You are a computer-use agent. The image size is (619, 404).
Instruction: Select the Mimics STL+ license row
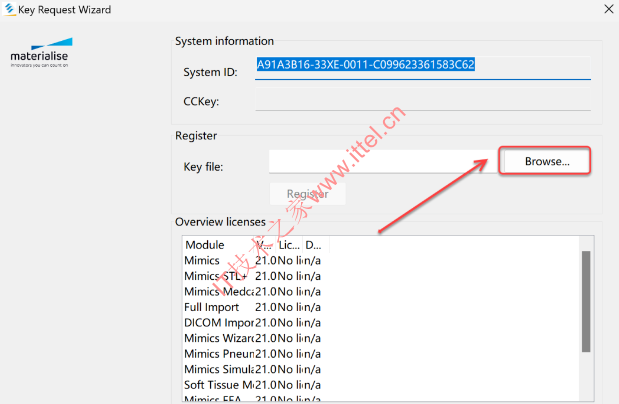tap(253, 276)
